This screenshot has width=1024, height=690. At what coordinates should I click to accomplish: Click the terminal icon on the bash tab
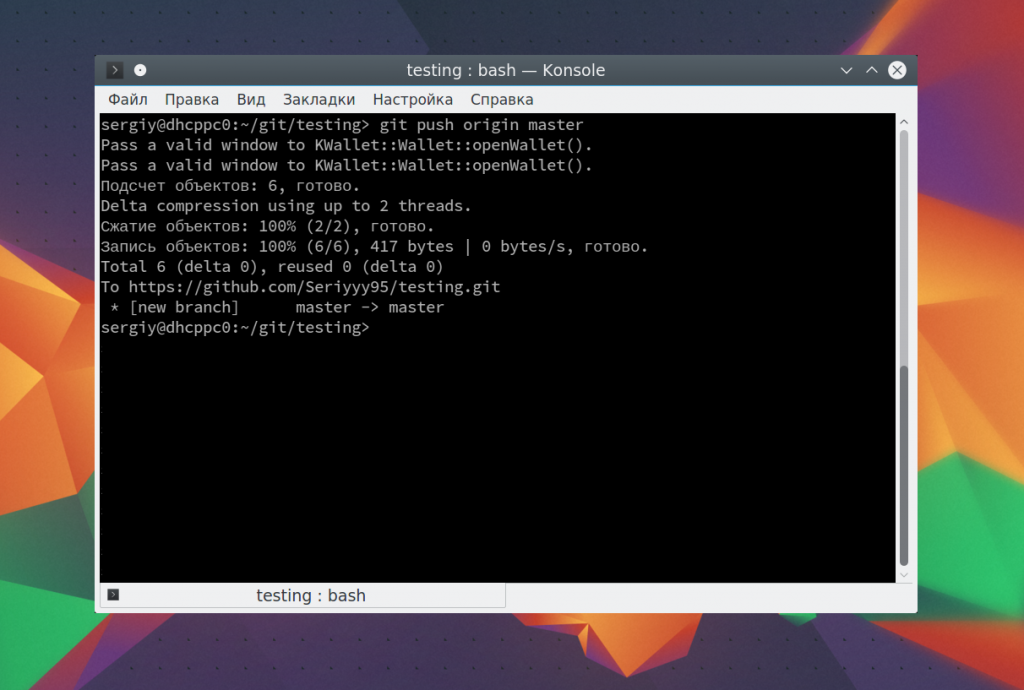(x=113, y=595)
